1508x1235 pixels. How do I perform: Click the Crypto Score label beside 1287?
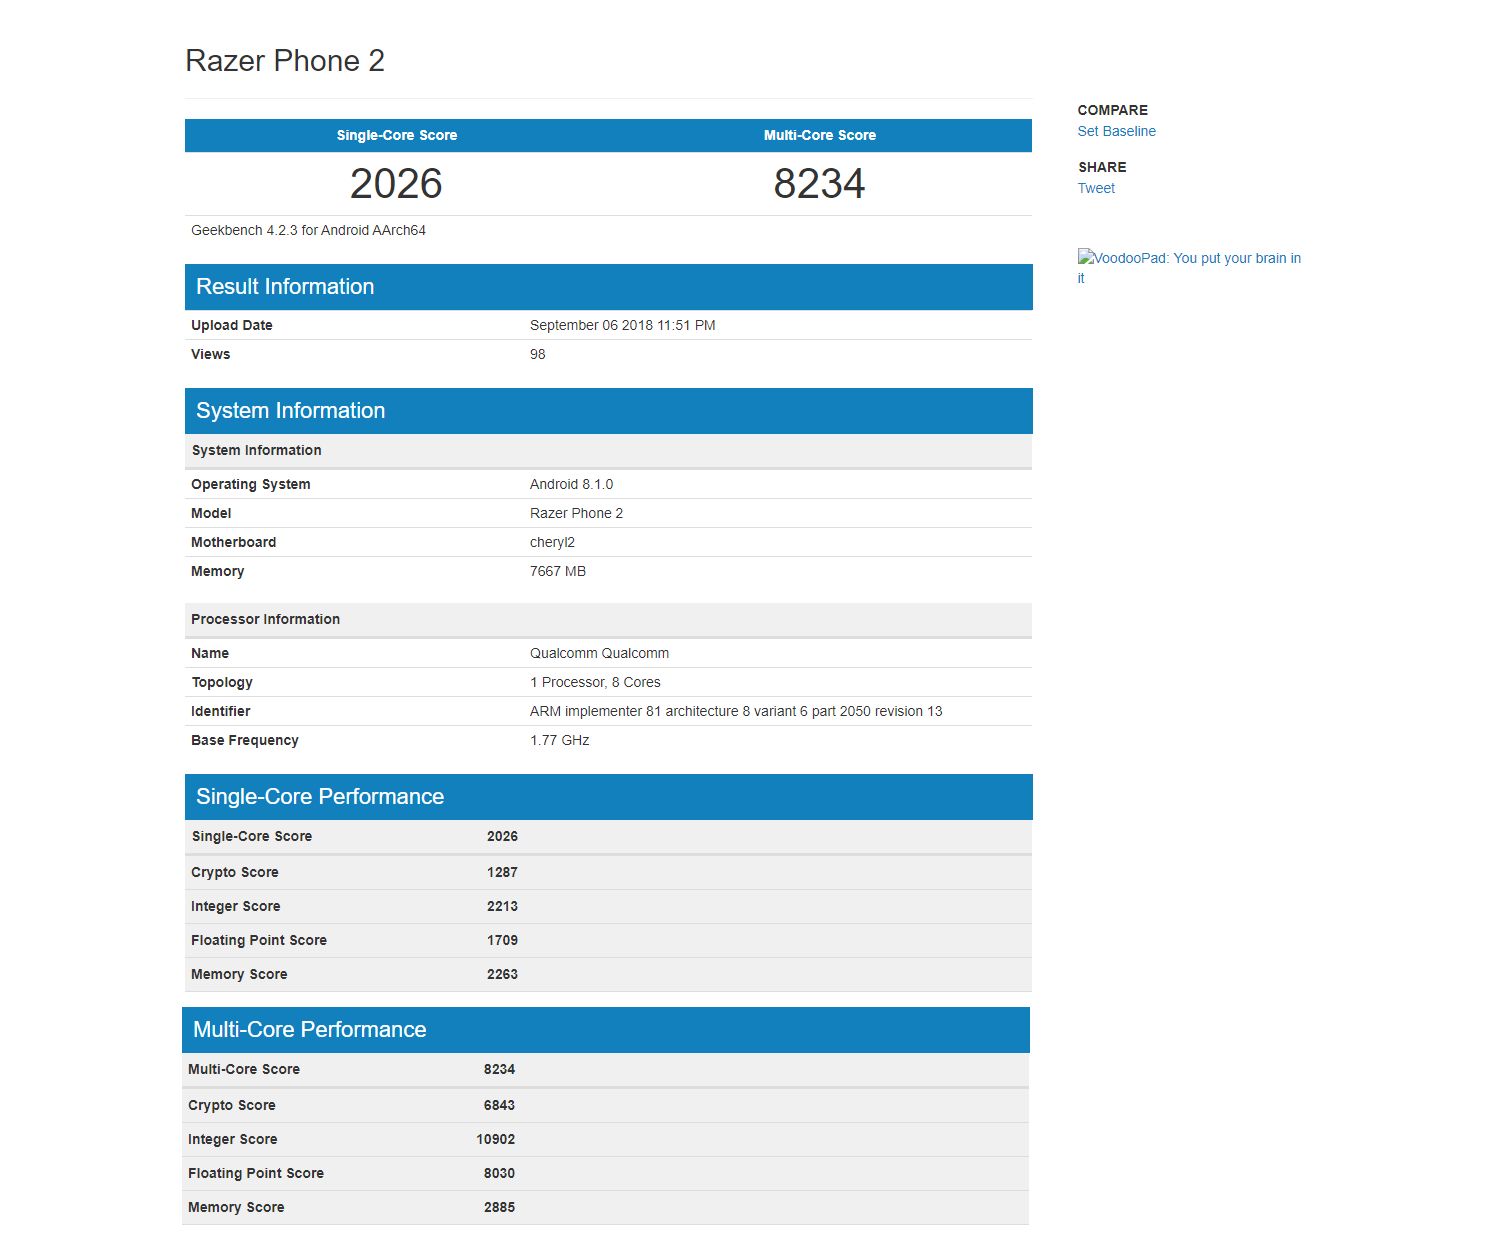click(235, 872)
